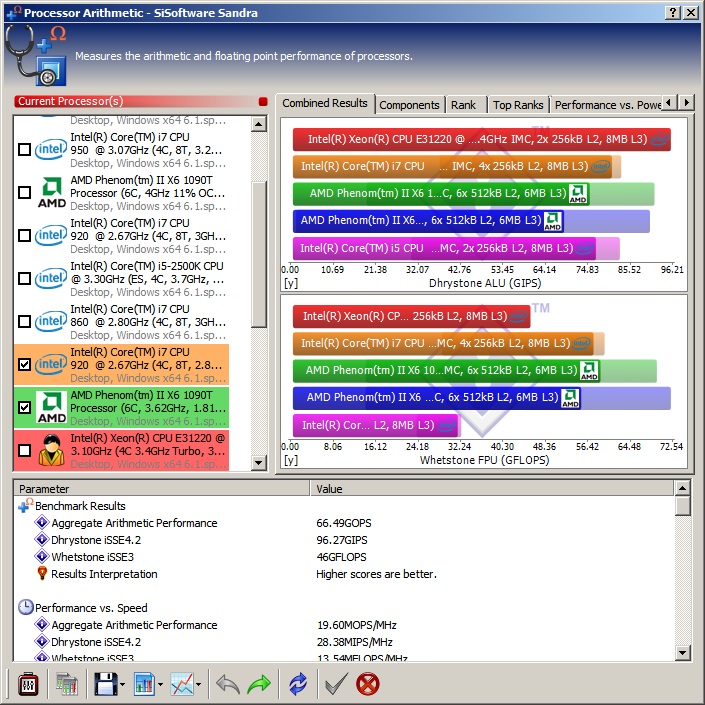705x705 pixels.
Task: Click the green forward arrow icon
Action: click(259, 684)
